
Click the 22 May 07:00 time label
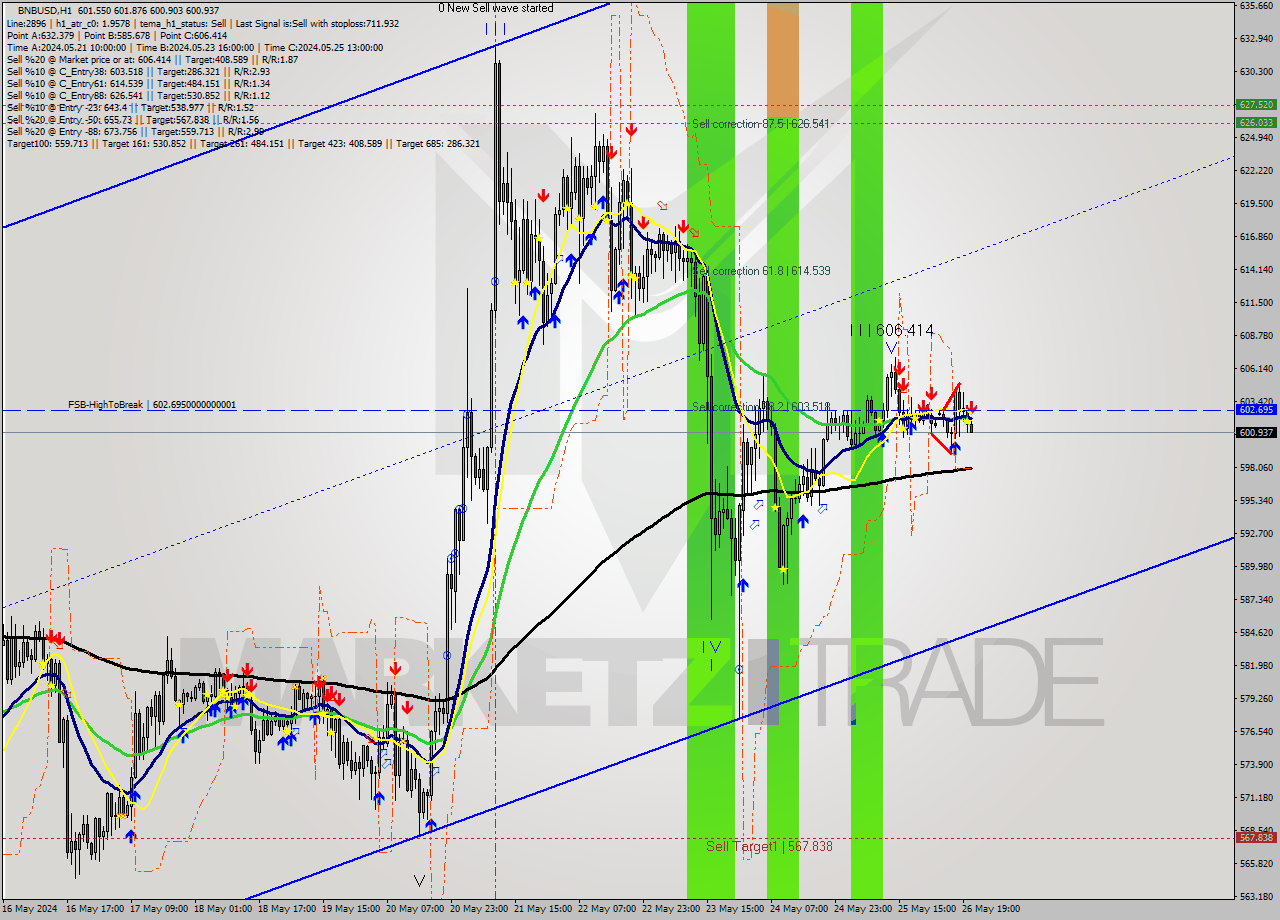pos(607,909)
